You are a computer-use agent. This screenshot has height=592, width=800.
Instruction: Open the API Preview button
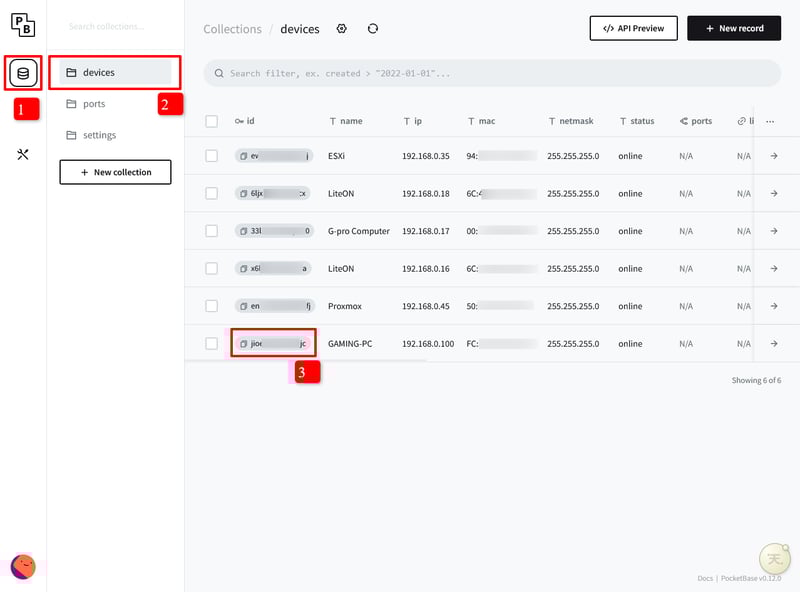(x=633, y=28)
